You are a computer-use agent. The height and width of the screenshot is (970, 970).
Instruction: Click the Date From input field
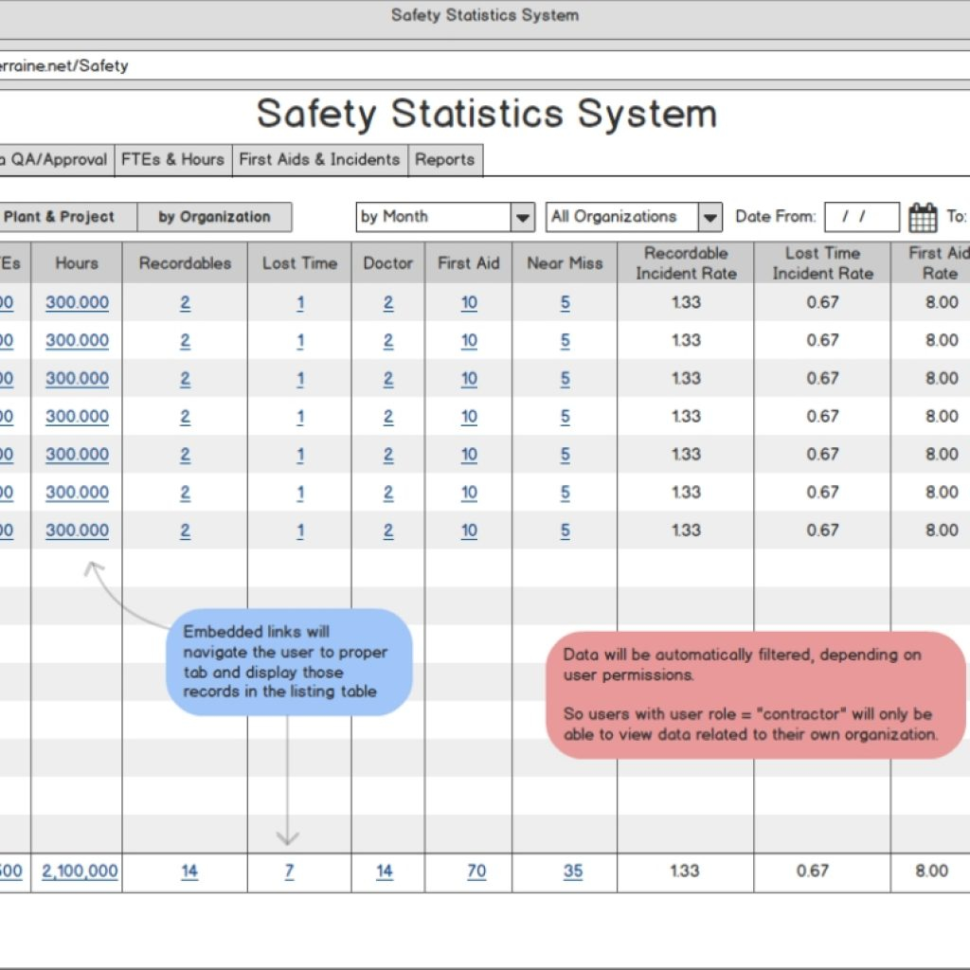861,216
